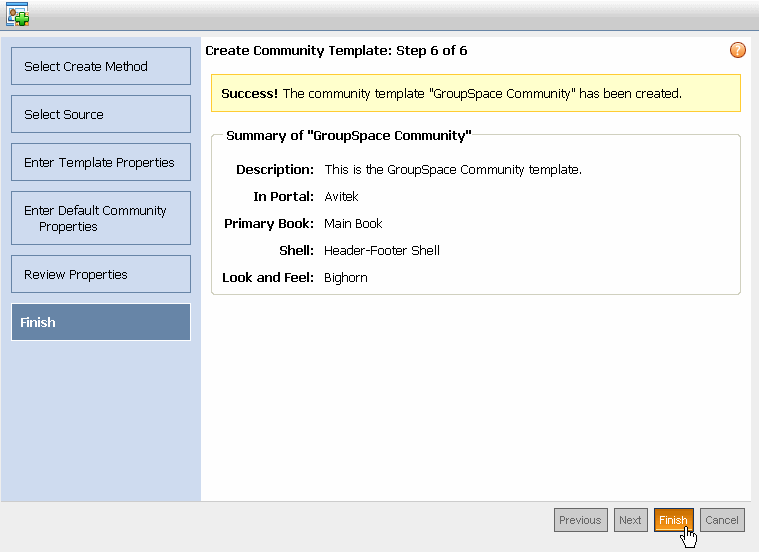Click the shell value 'Header-Footer Shell'
The image size is (759, 552).
click(x=382, y=251)
